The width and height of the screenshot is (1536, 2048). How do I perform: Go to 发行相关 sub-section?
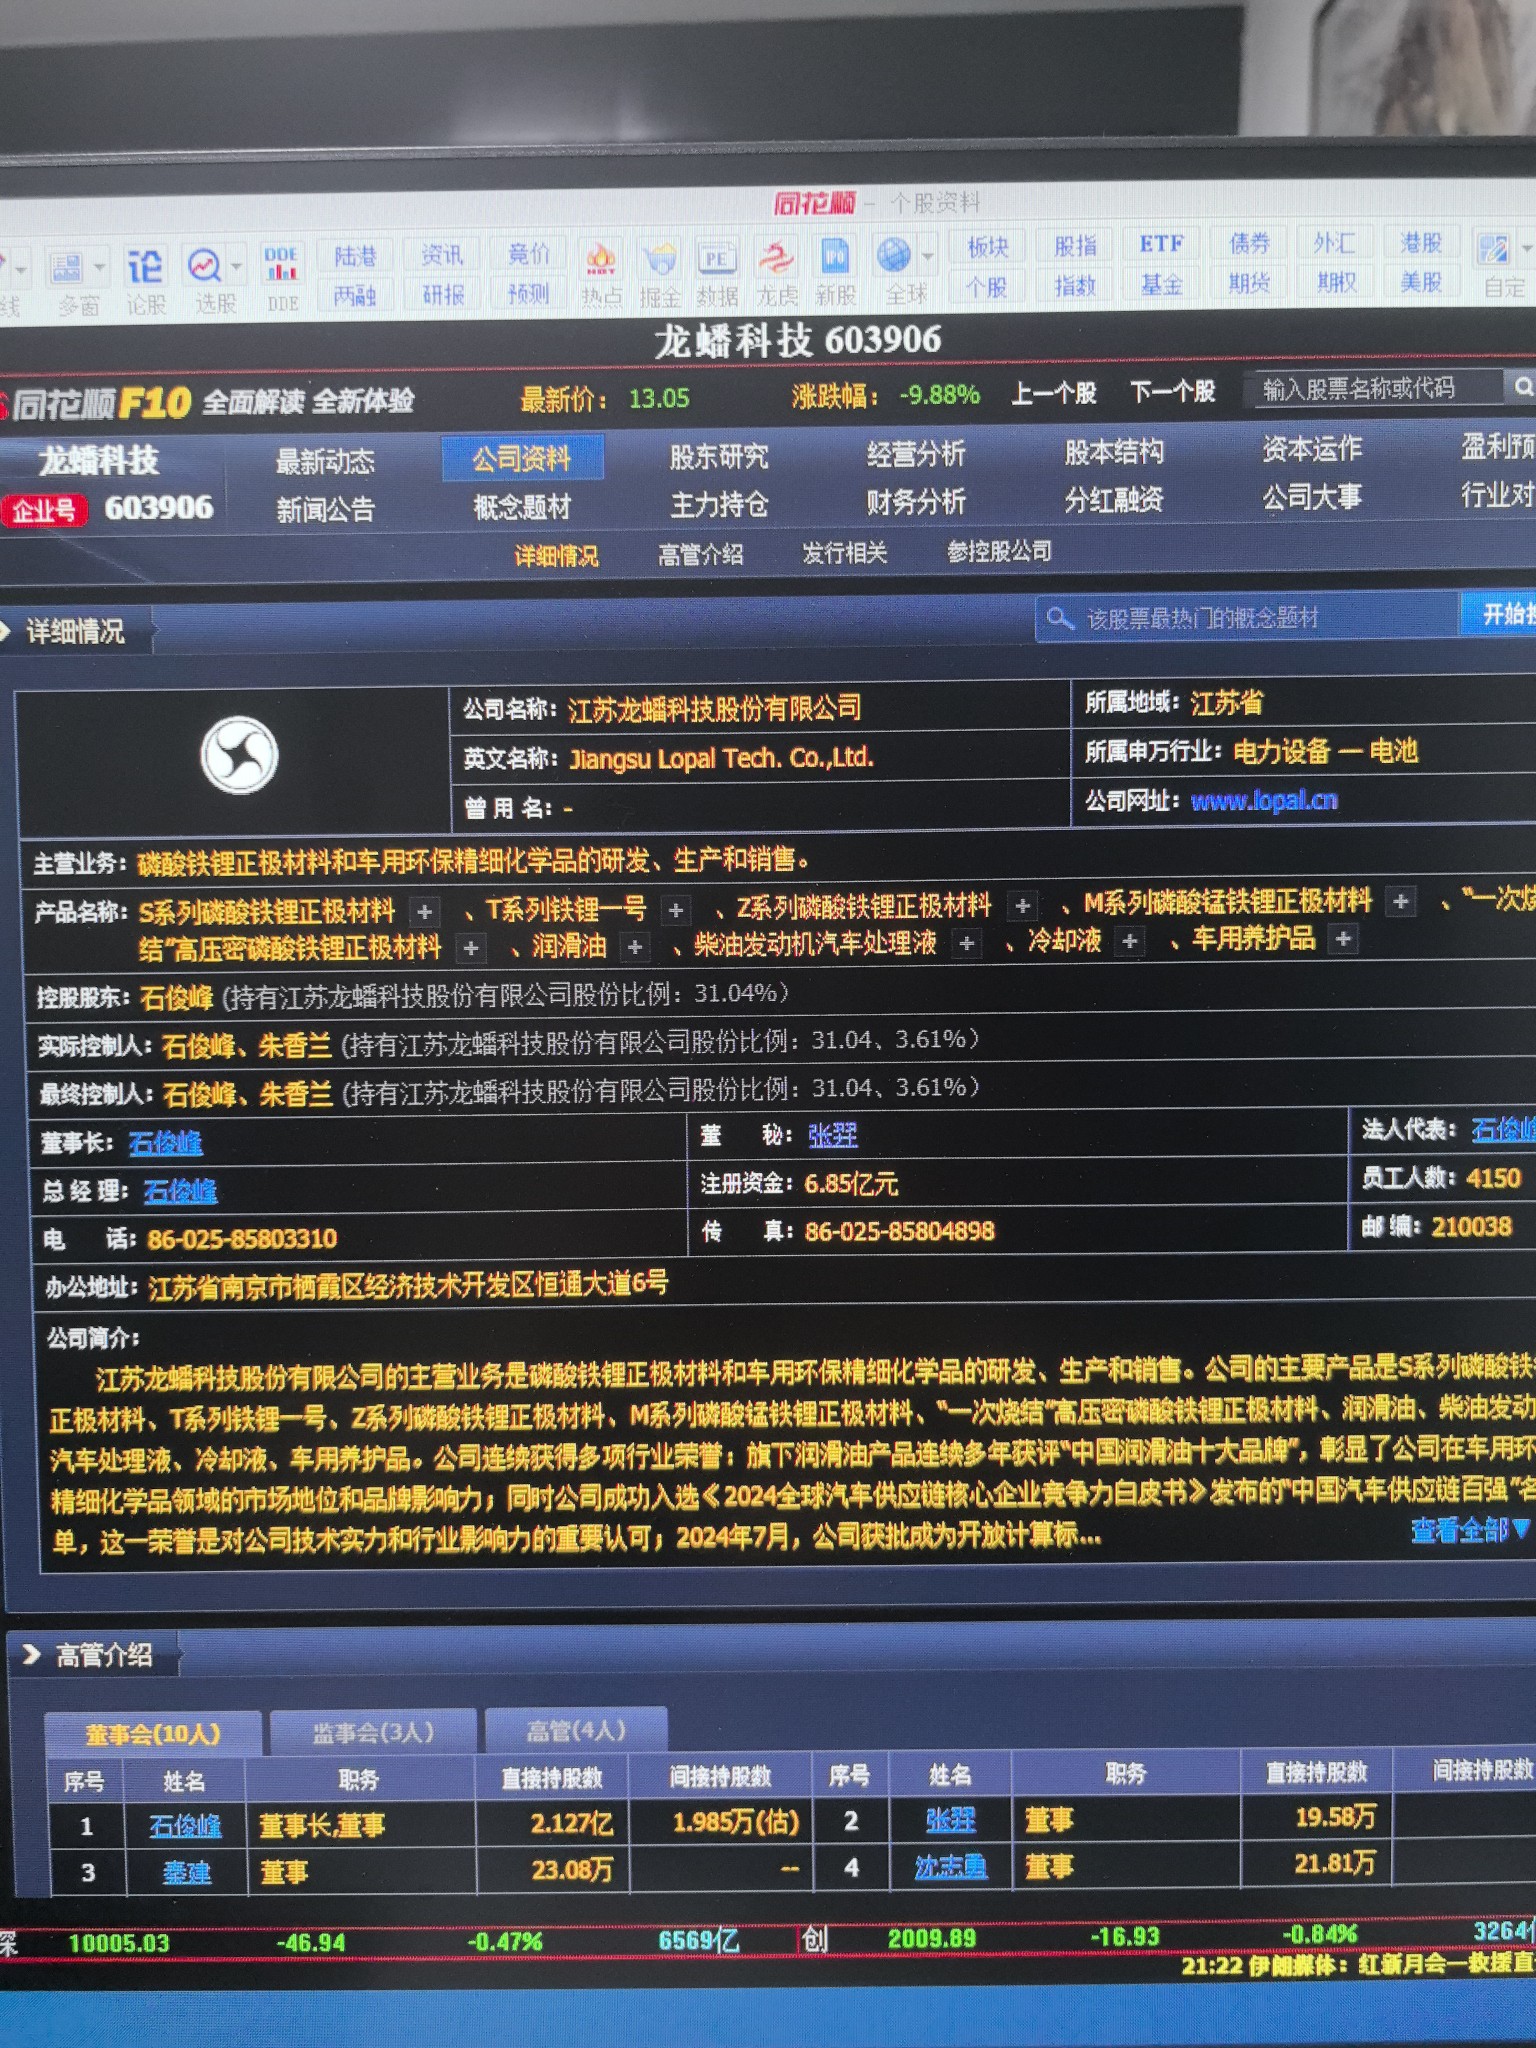[845, 552]
